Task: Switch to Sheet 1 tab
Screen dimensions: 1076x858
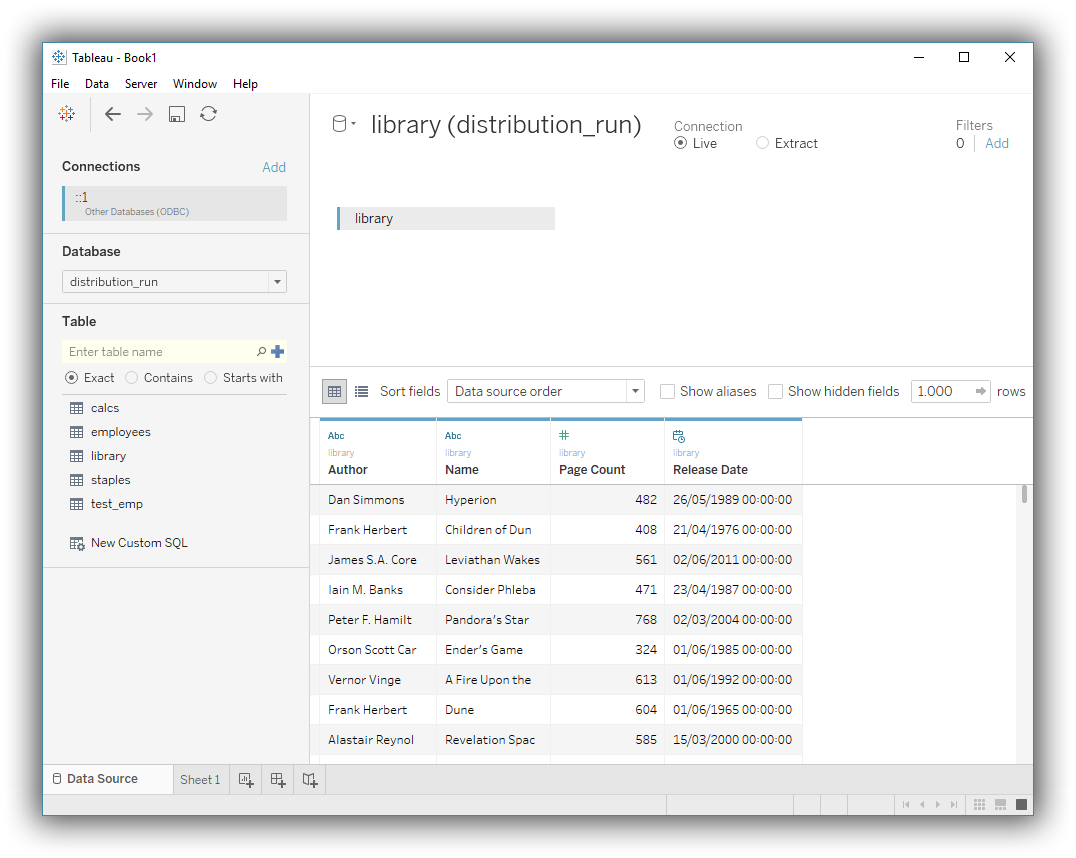Action: [x=200, y=779]
